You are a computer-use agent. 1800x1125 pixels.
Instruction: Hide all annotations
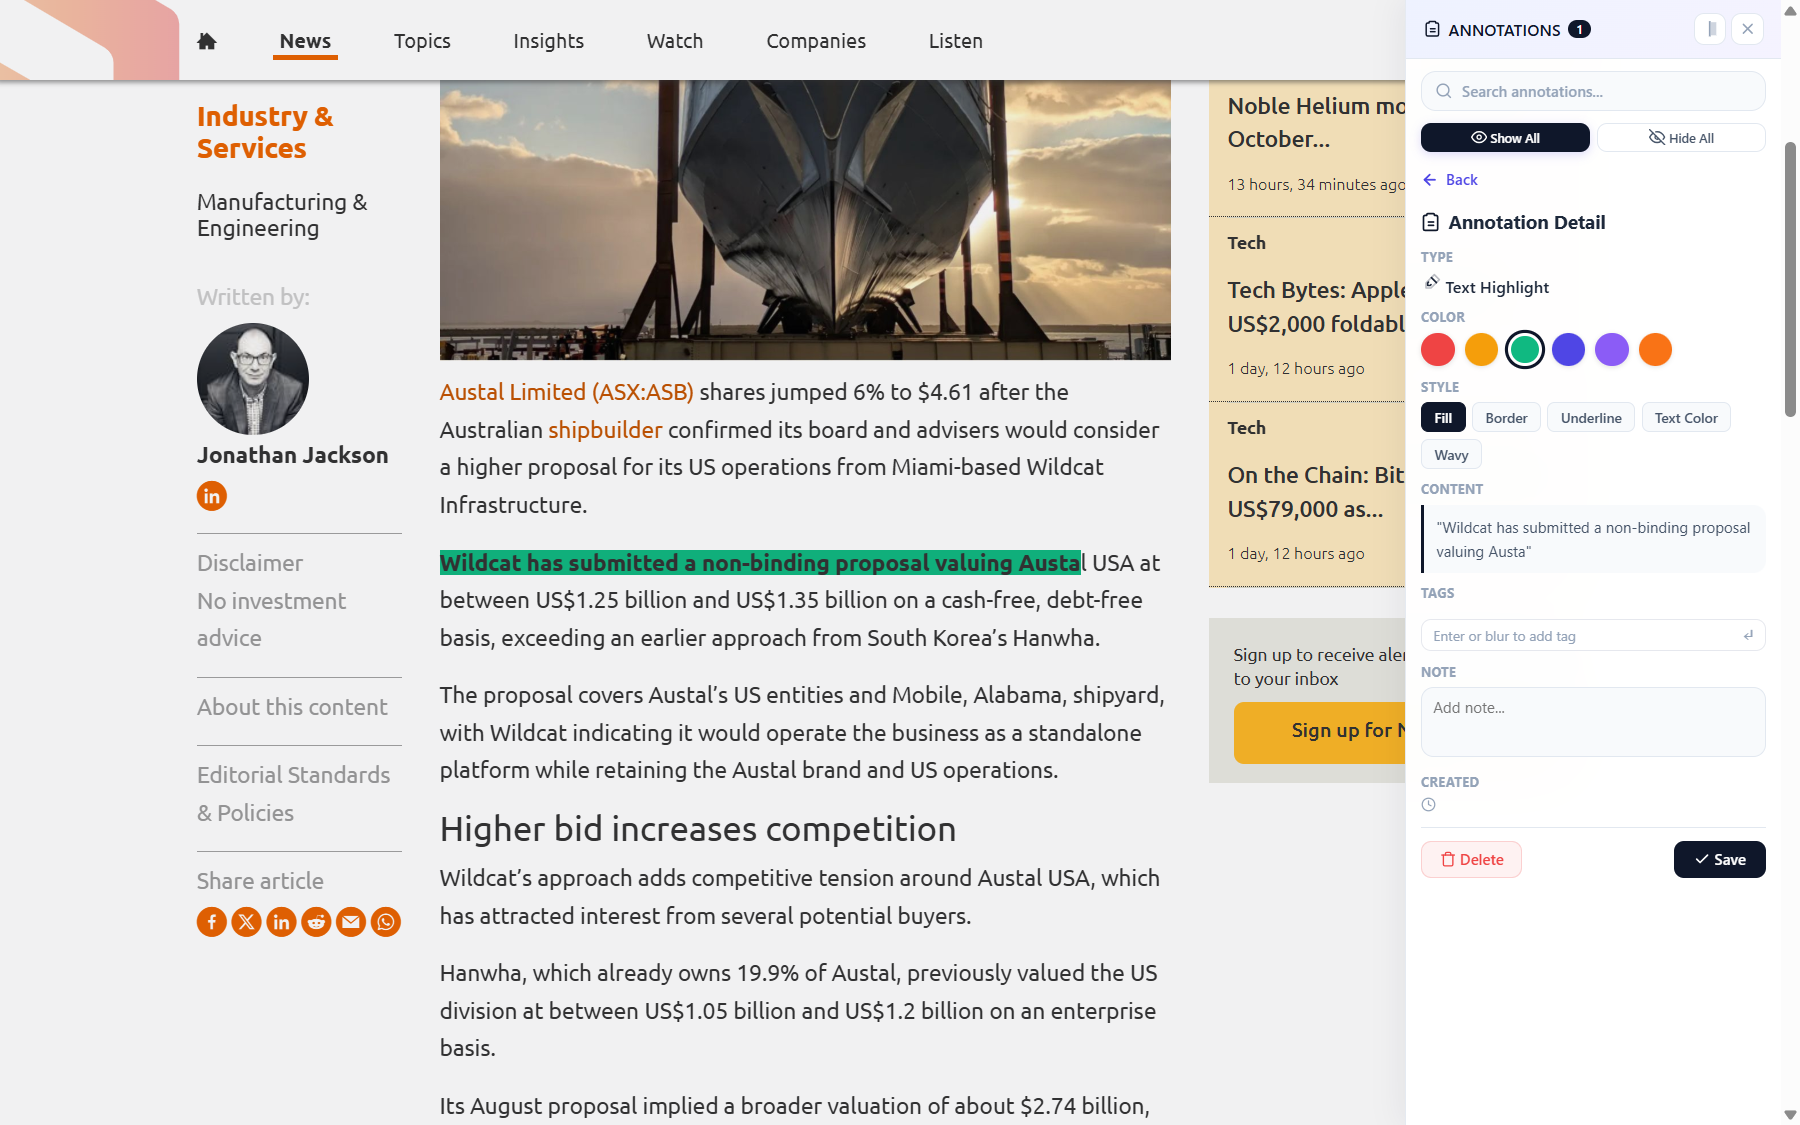point(1681,138)
